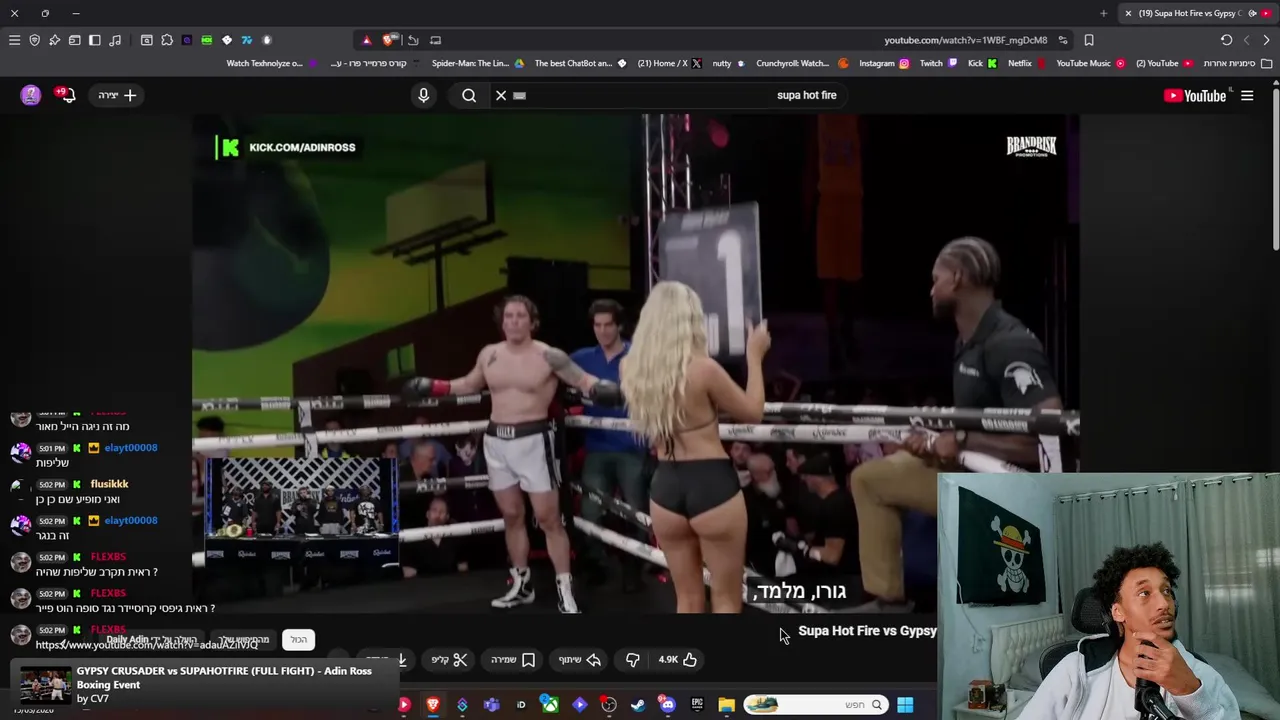Open the site settings icon in address bar

tap(1063, 40)
